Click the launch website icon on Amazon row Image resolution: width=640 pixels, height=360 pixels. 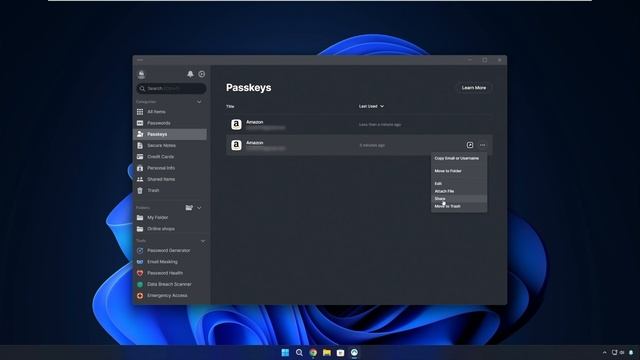tap(470, 145)
